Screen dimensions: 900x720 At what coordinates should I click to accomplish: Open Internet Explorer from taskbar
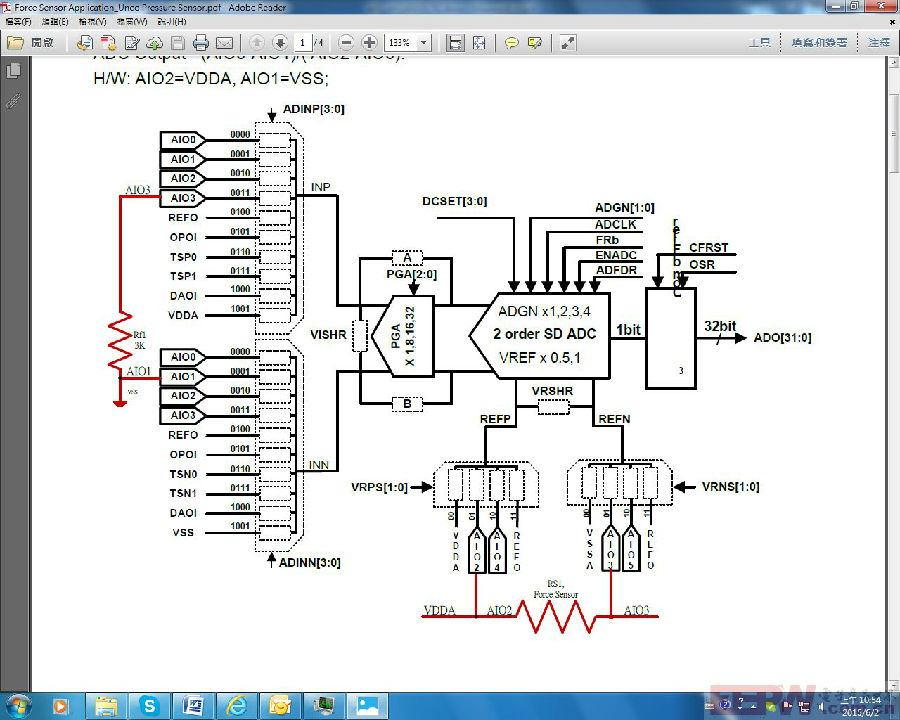tap(236, 706)
